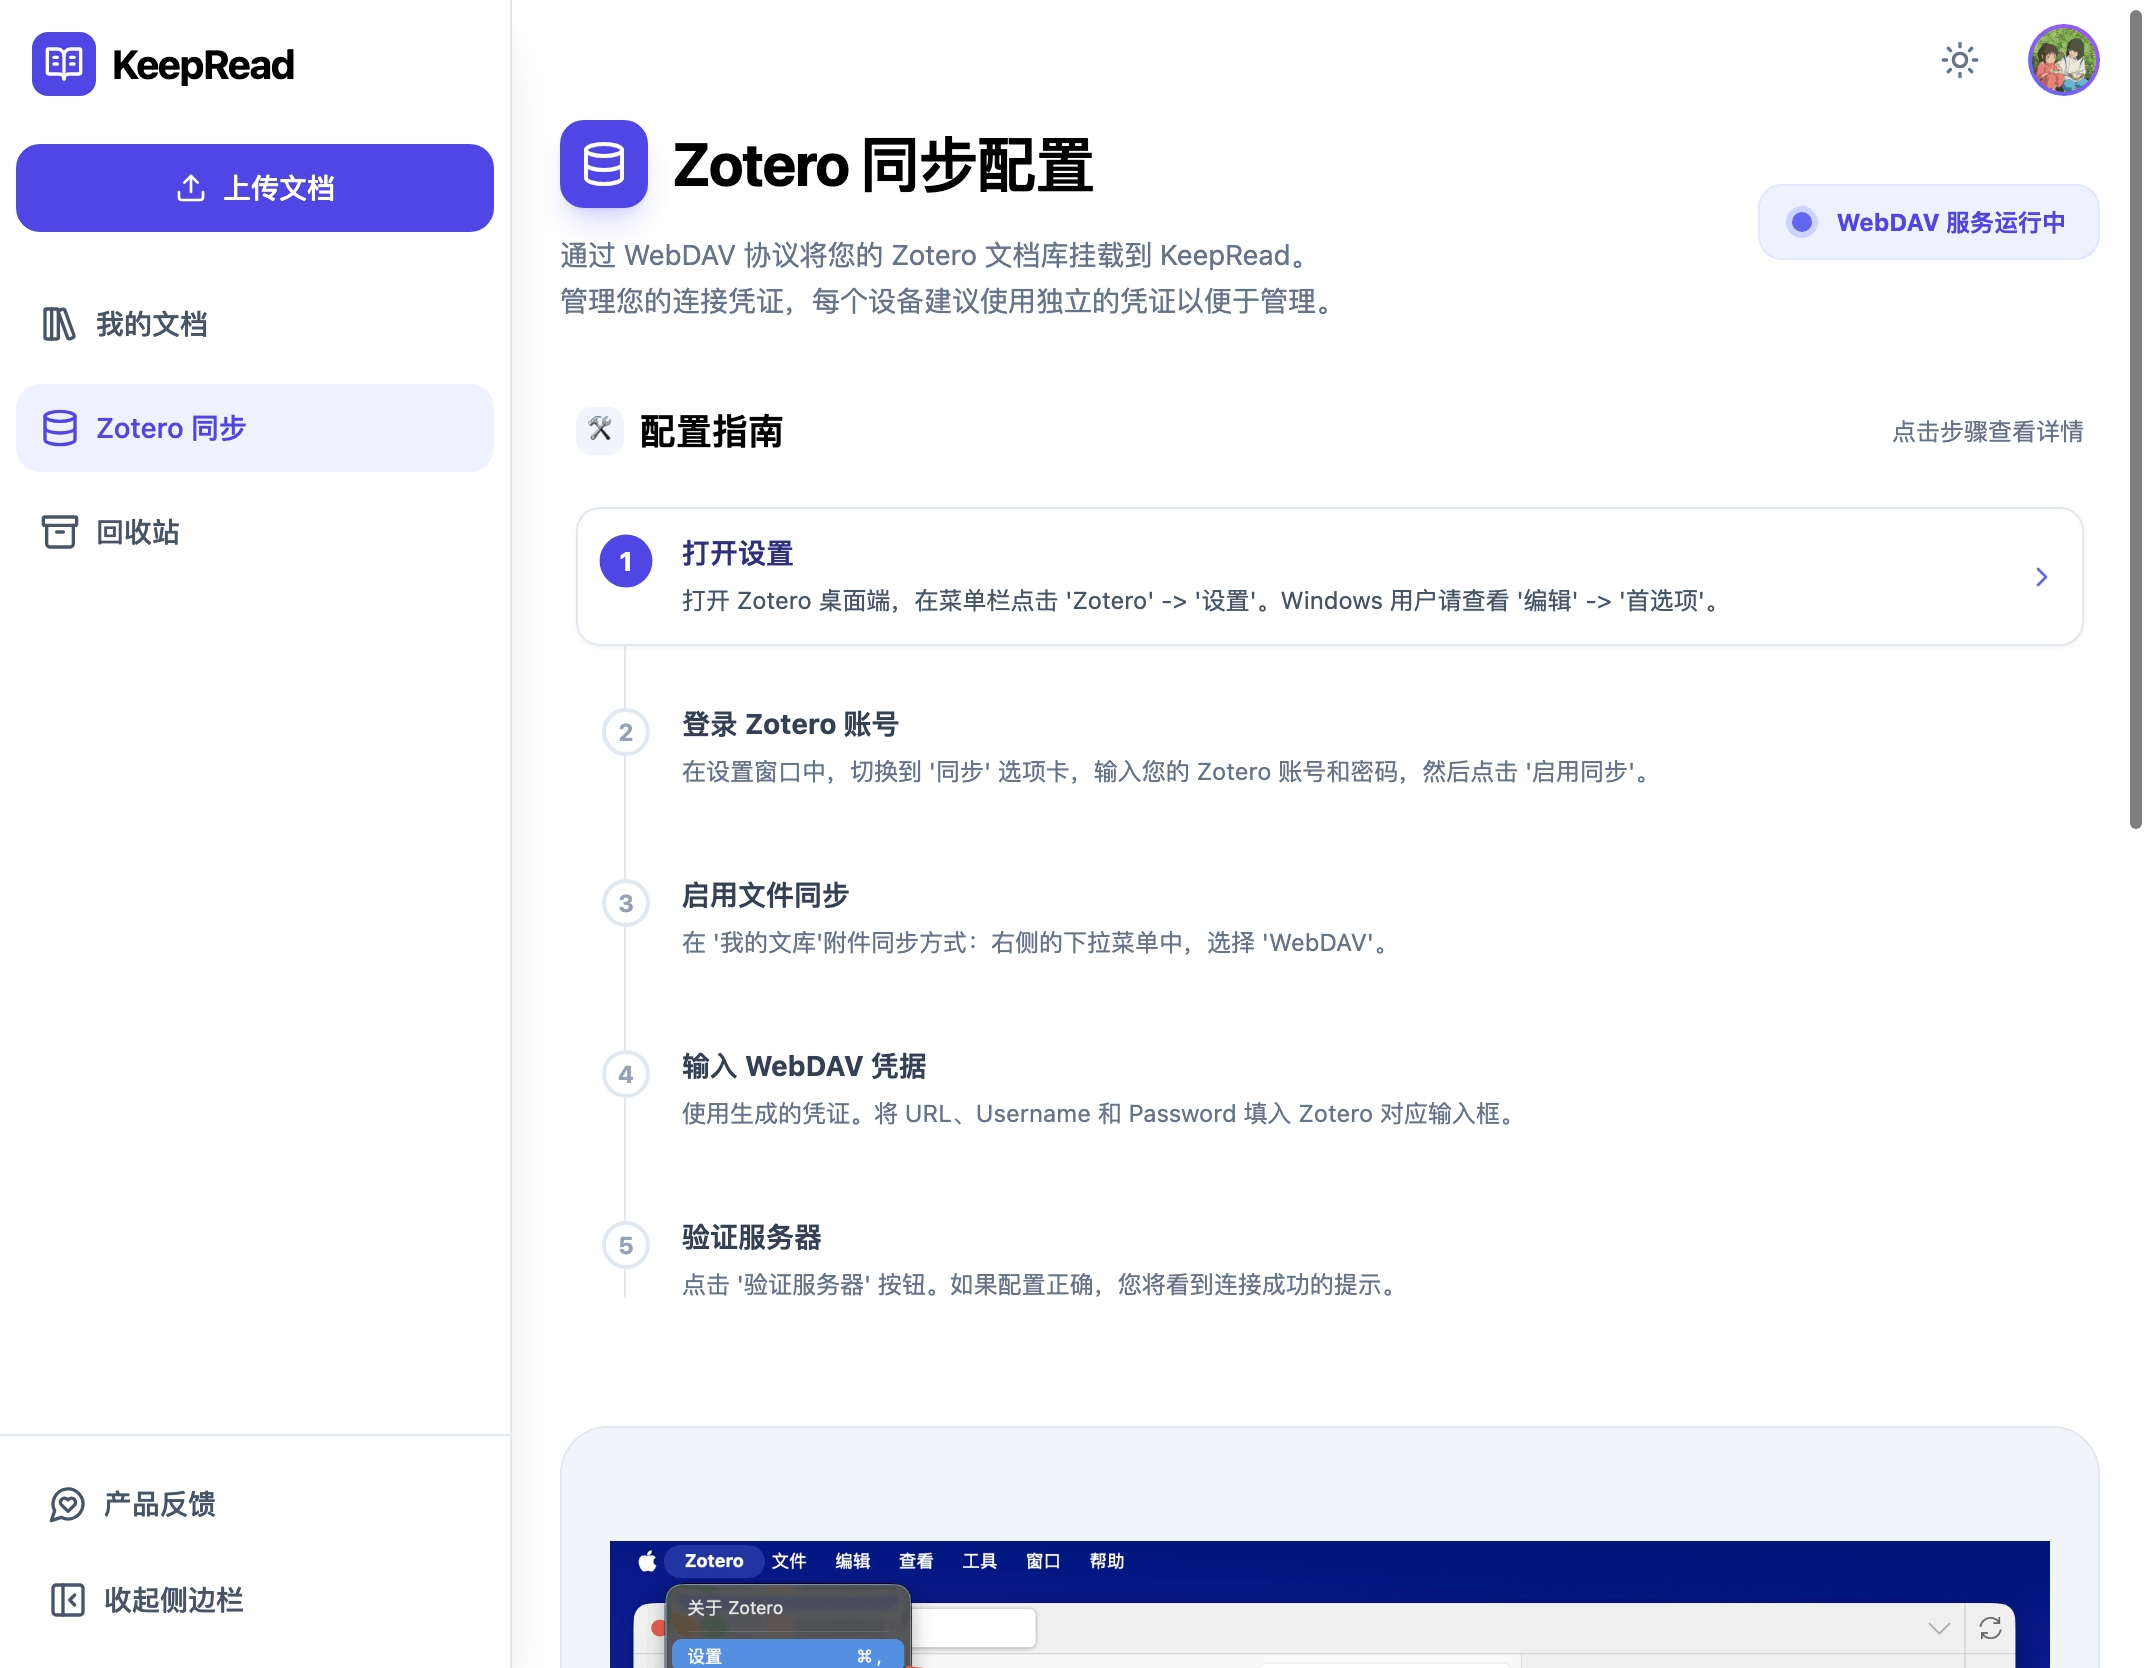Click the 产品反馈 feedback bubble icon
The image size is (2148, 1668).
(66, 1505)
